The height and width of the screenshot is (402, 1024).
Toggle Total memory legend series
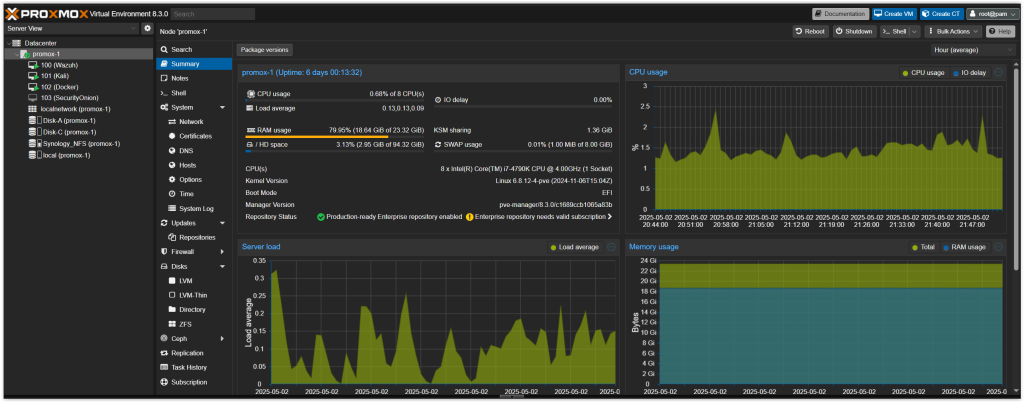[924, 247]
